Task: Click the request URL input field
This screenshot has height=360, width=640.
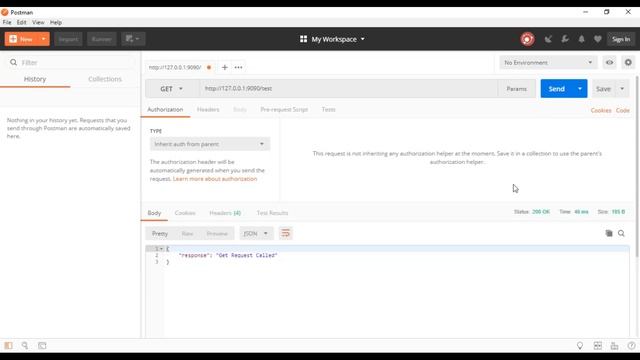Action: (349, 89)
